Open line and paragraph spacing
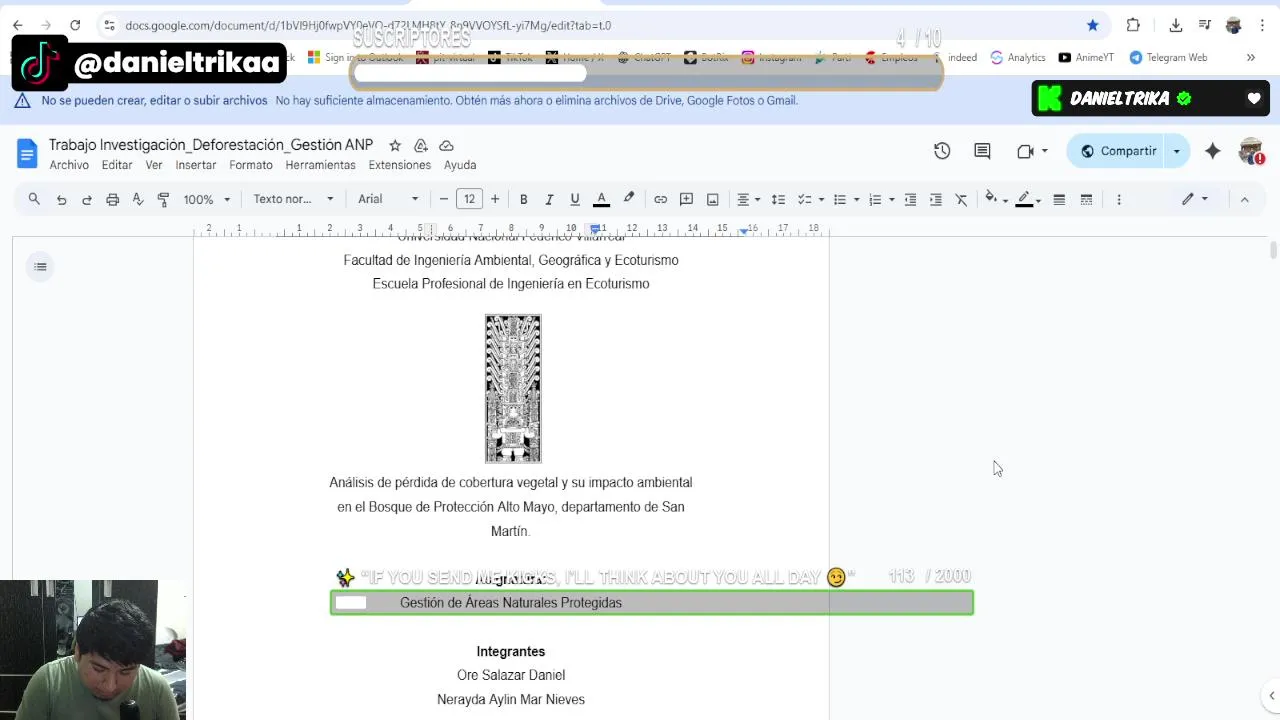The height and width of the screenshot is (720, 1280). tap(778, 199)
